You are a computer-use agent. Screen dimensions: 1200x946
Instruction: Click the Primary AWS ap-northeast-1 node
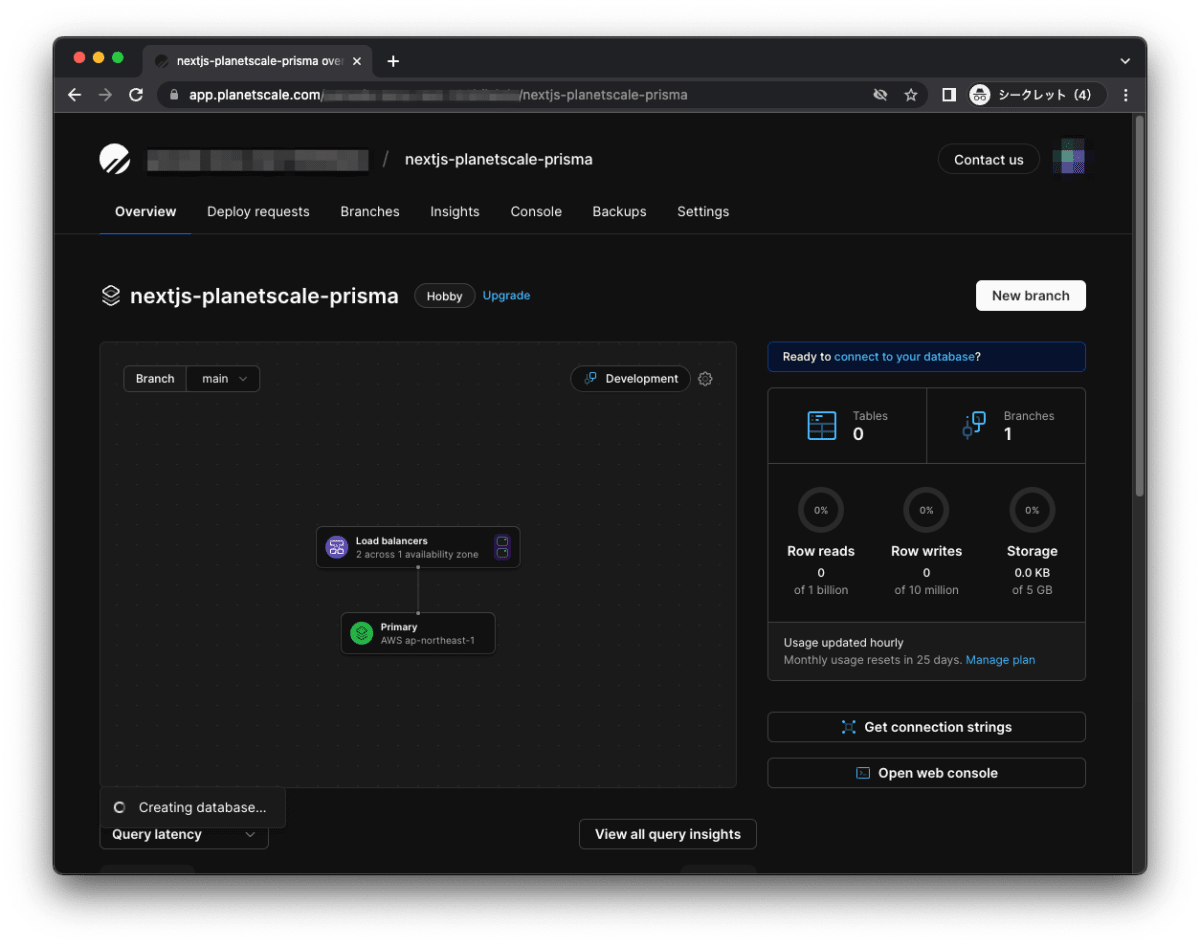click(x=418, y=633)
